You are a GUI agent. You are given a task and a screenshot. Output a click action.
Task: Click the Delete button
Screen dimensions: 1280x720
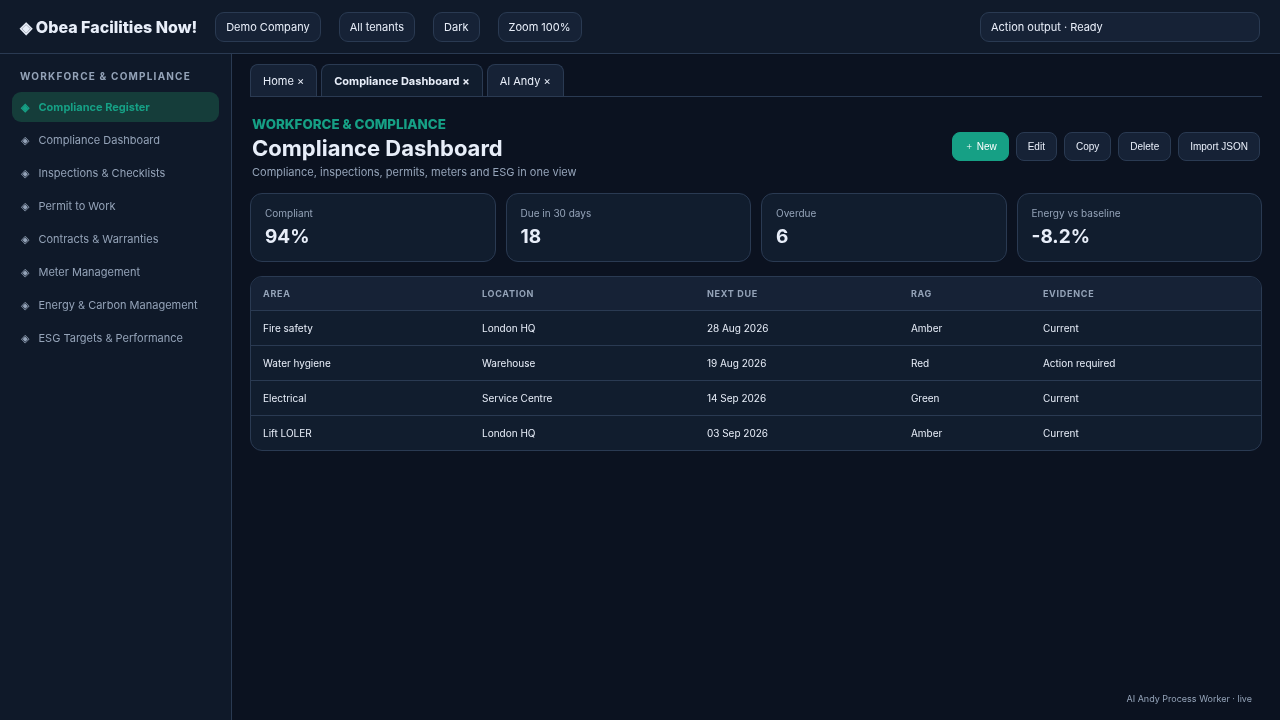click(1144, 146)
